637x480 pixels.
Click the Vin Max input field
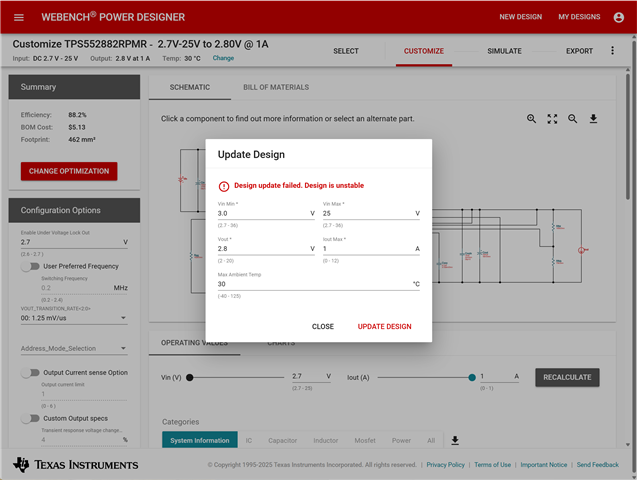pyautogui.click(x=371, y=213)
